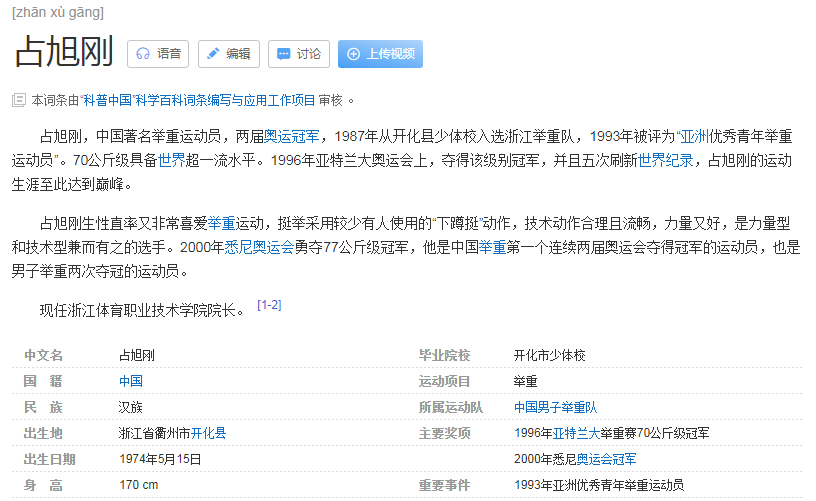
Task: Open the 中国 nationality link in infobox
Action: (130, 381)
